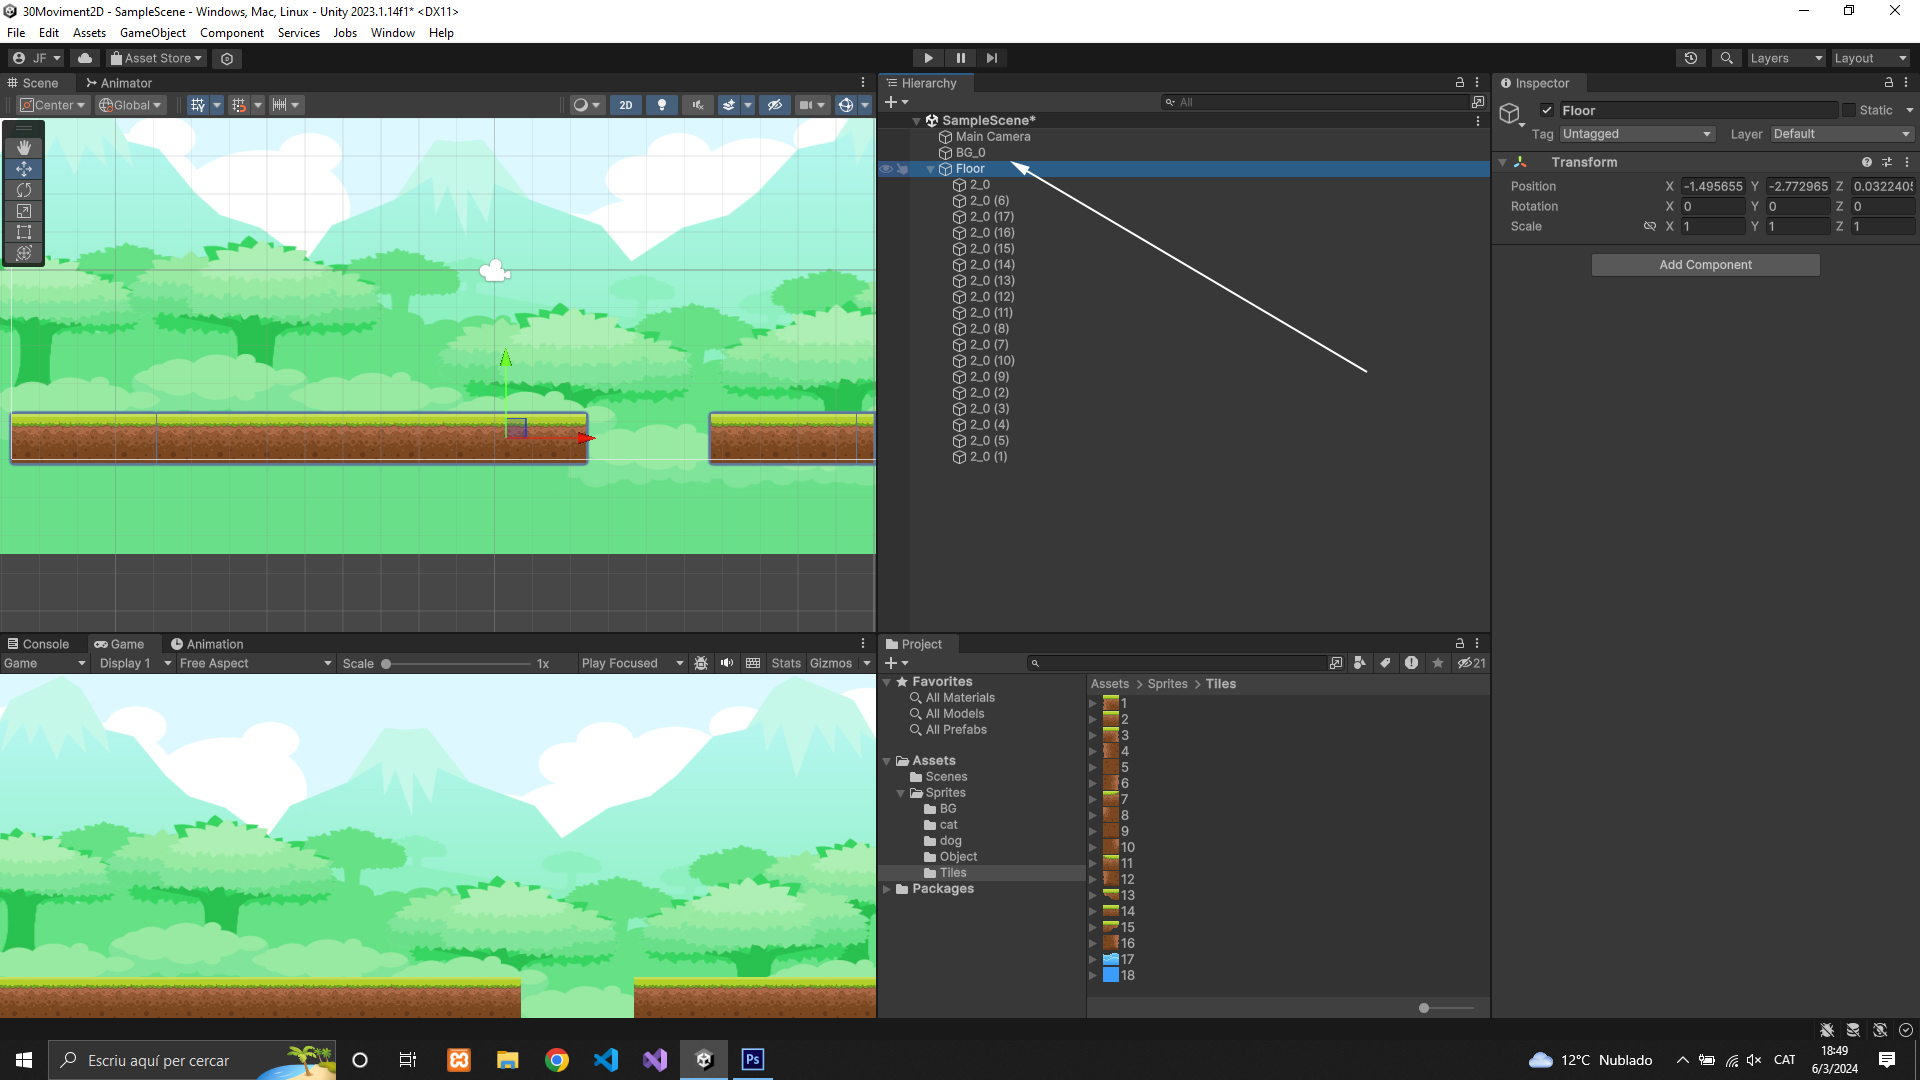Open Undo History clock icon
The height and width of the screenshot is (1080, 1920).
(1690, 58)
